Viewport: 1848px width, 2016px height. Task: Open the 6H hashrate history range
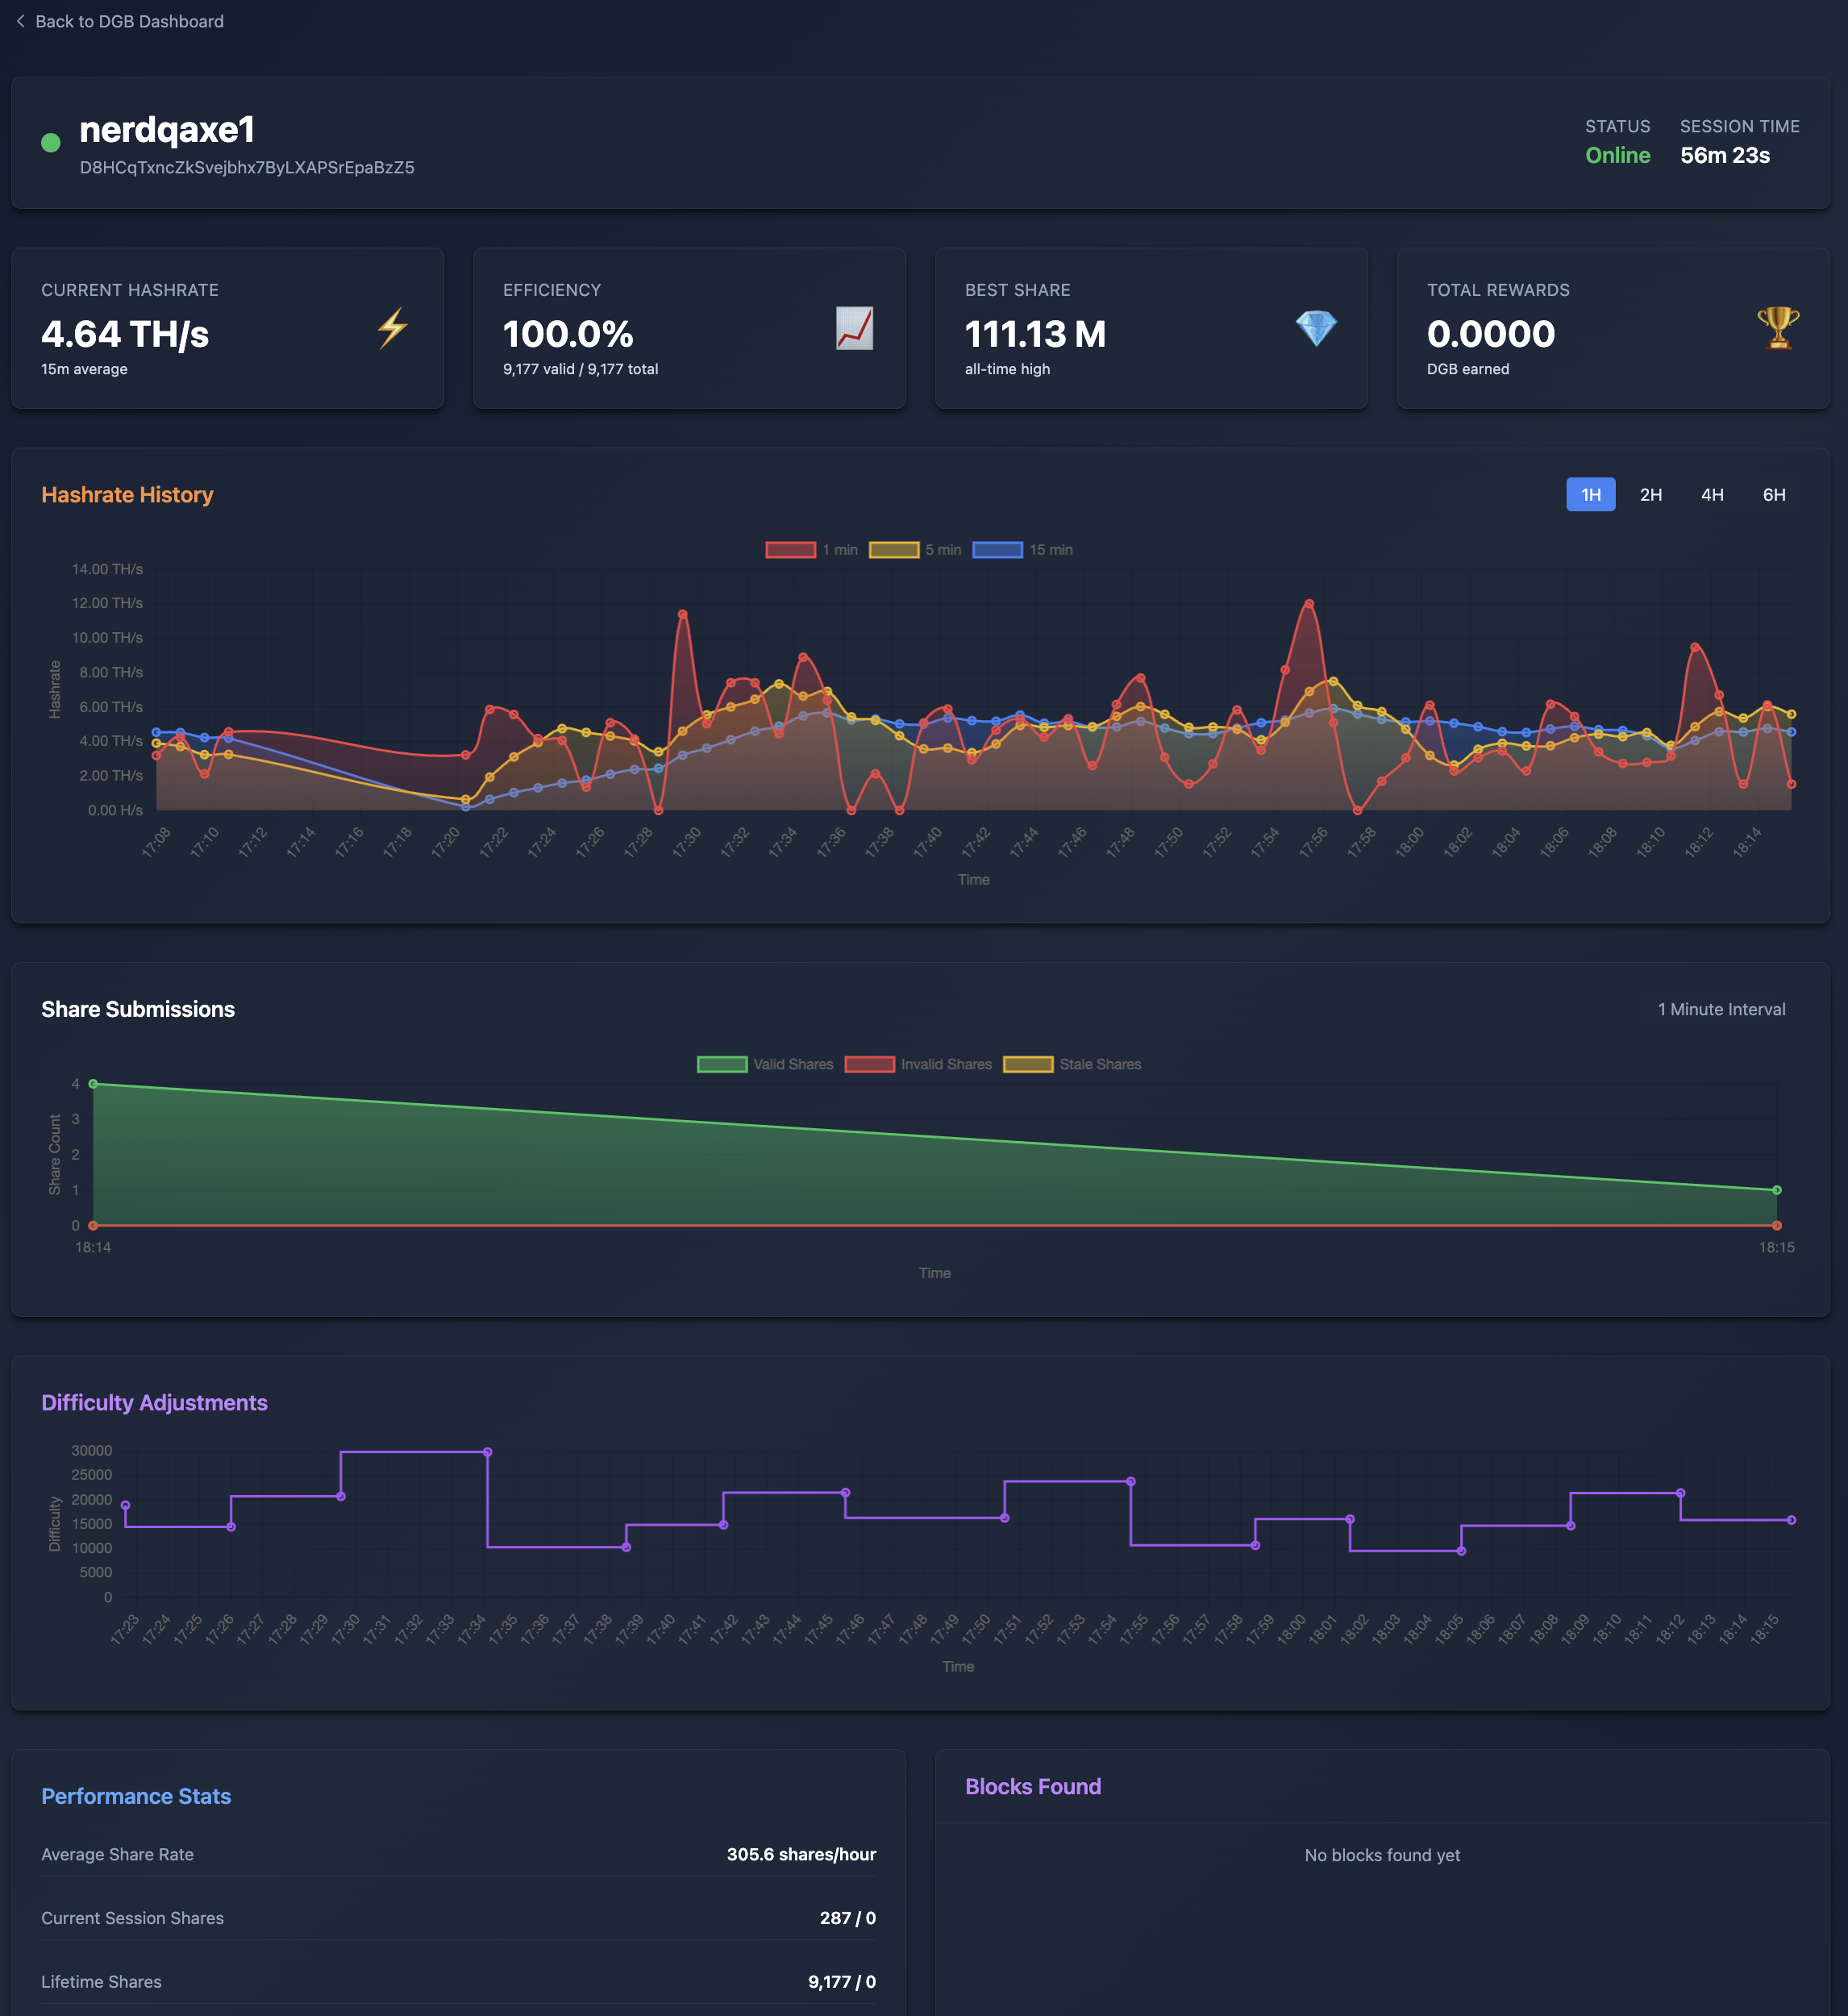1774,494
